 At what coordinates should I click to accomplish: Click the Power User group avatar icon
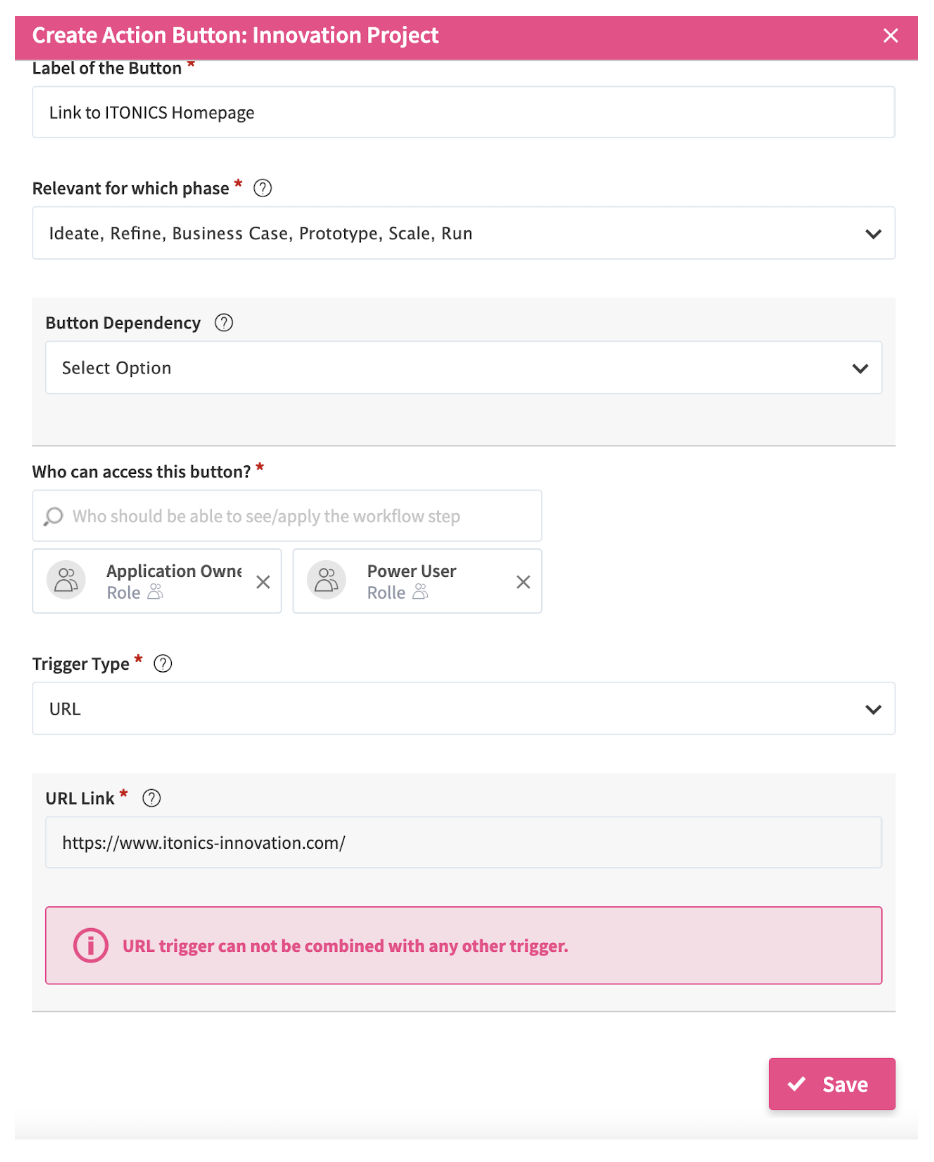(327, 580)
